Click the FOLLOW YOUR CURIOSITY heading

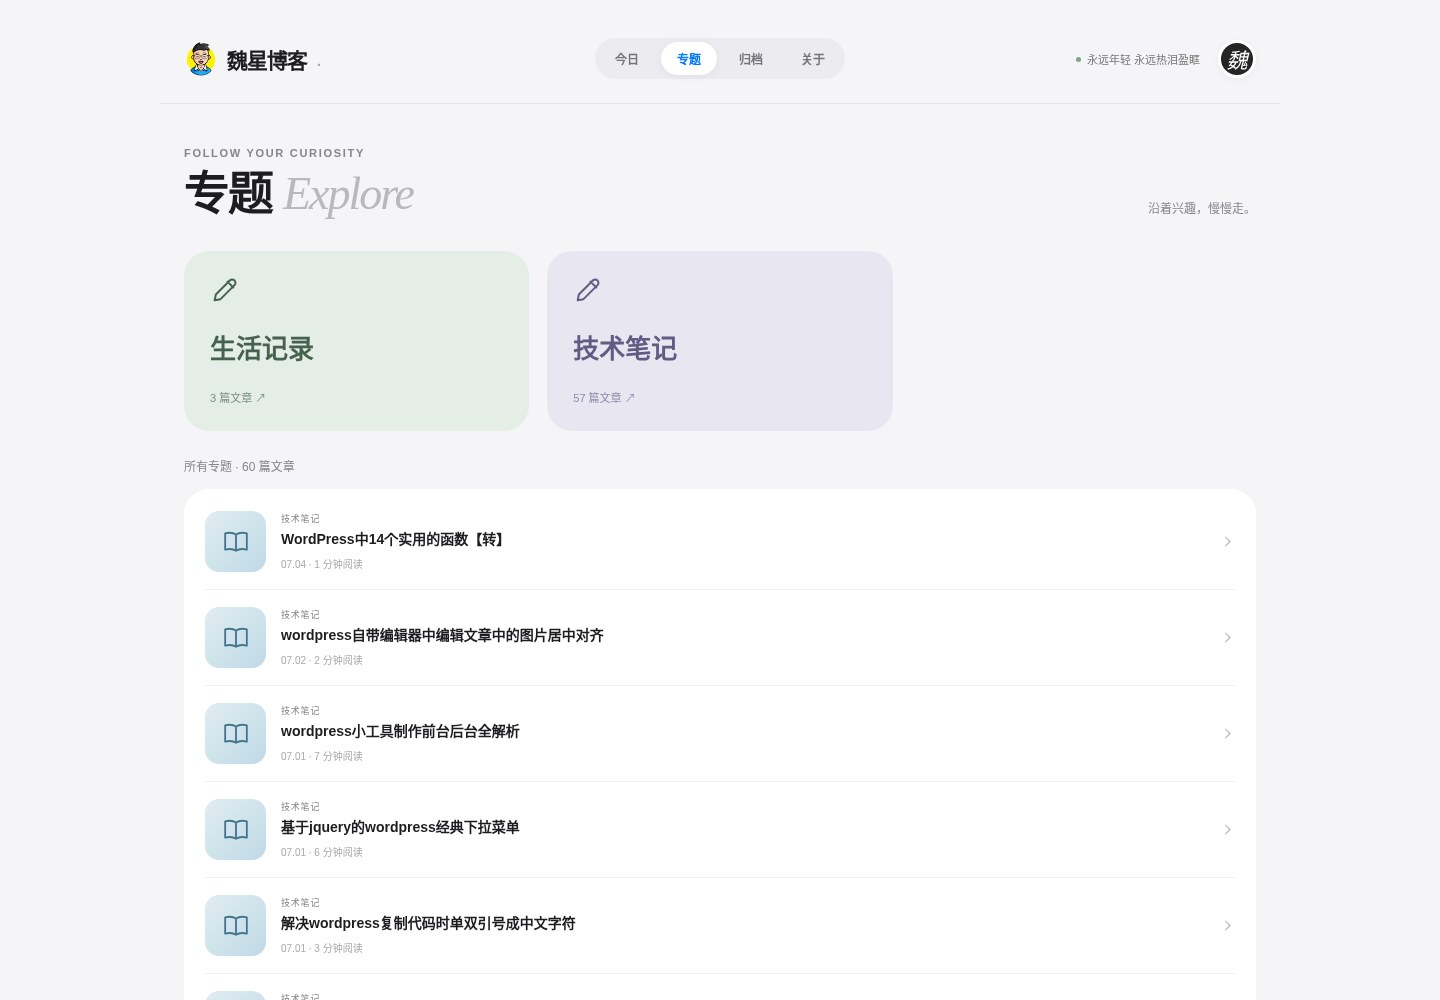tap(274, 153)
